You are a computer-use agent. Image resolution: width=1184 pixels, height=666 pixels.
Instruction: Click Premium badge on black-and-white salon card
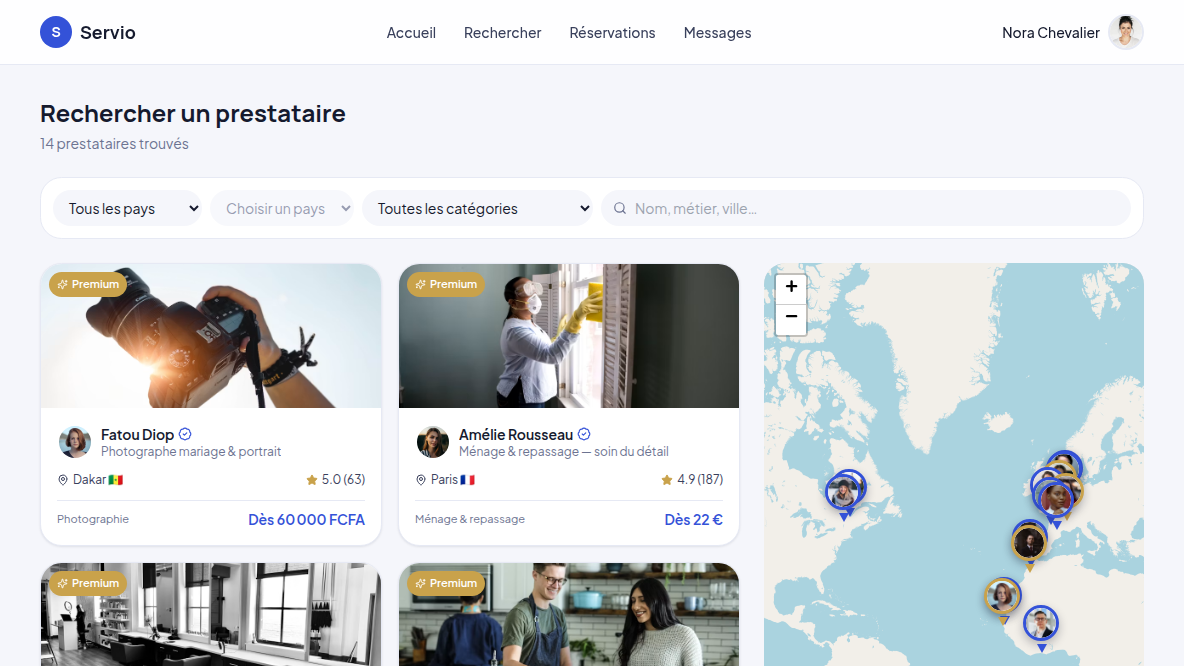[88, 584]
